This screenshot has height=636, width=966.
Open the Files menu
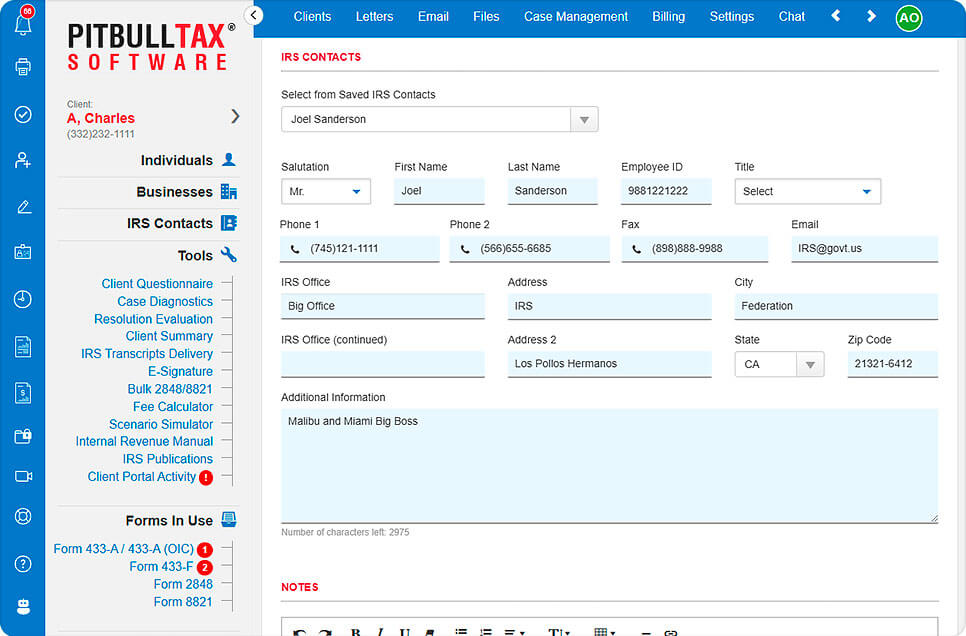[486, 17]
